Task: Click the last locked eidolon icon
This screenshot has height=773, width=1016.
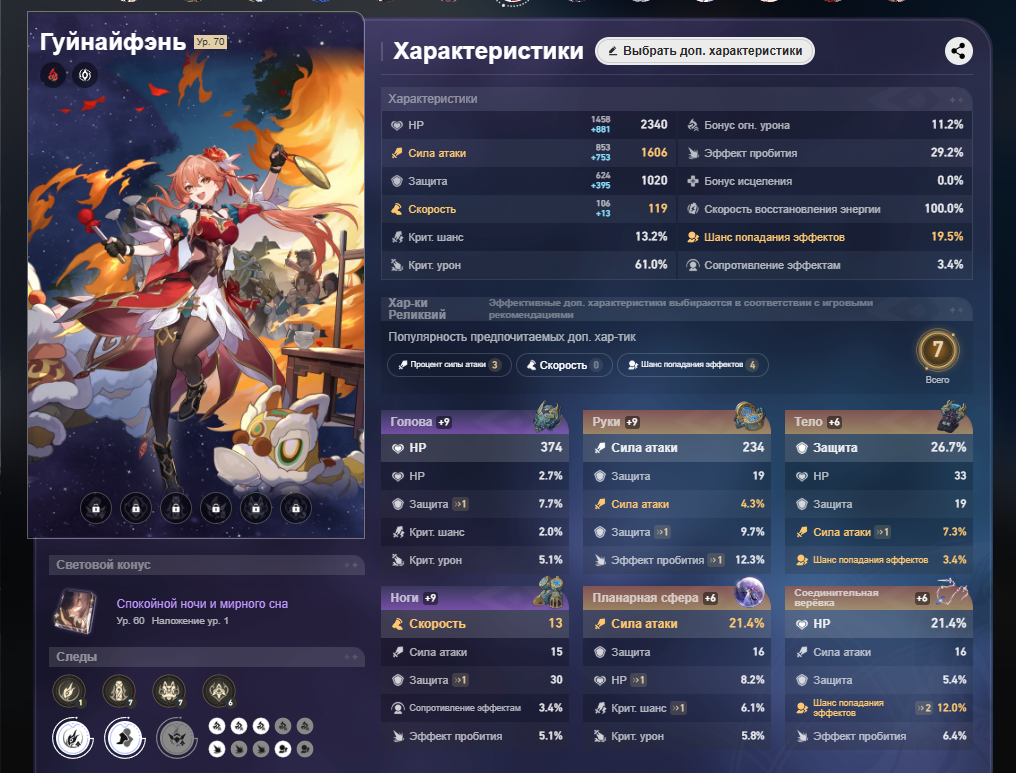Action: point(295,508)
